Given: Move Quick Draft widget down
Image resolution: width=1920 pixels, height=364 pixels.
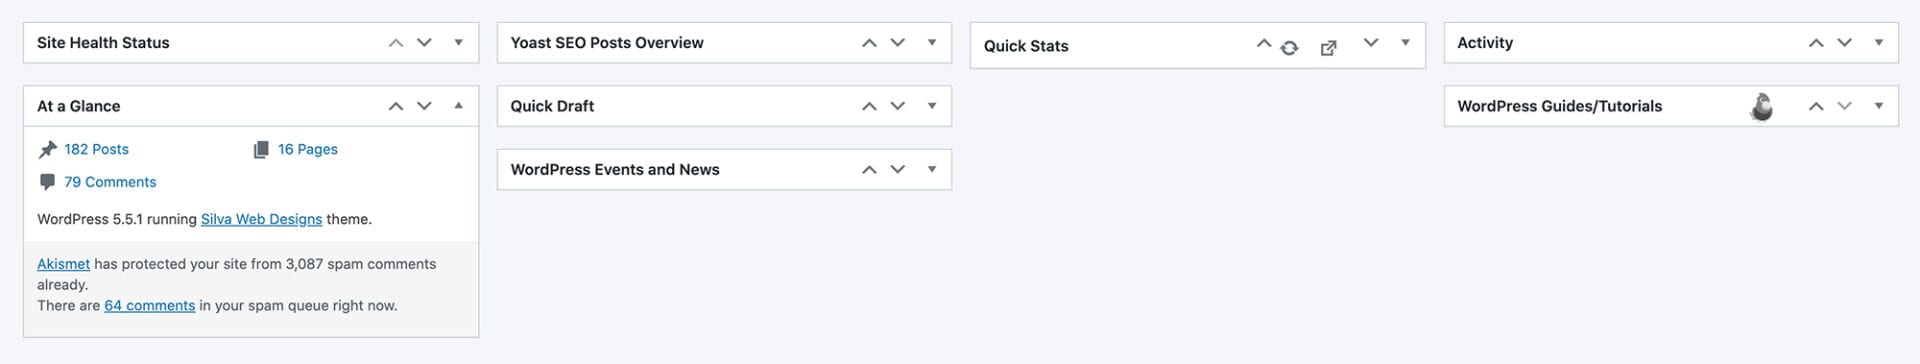Looking at the screenshot, I should (898, 106).
